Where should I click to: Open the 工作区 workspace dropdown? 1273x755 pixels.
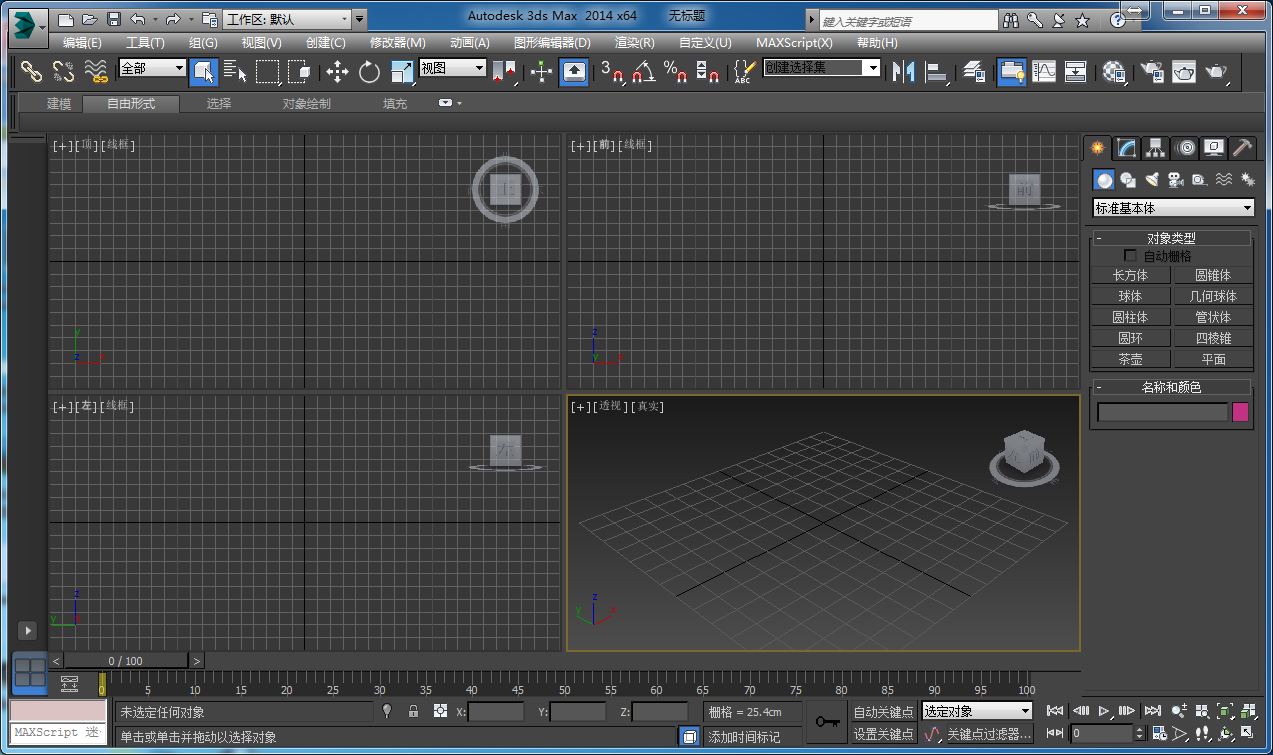coord(287,19)
